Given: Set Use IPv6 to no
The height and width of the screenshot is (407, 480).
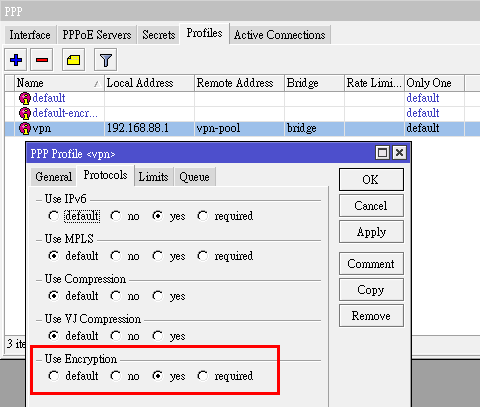Looking at the screenshot, I should pyautogui.click(x=116, y=216).
